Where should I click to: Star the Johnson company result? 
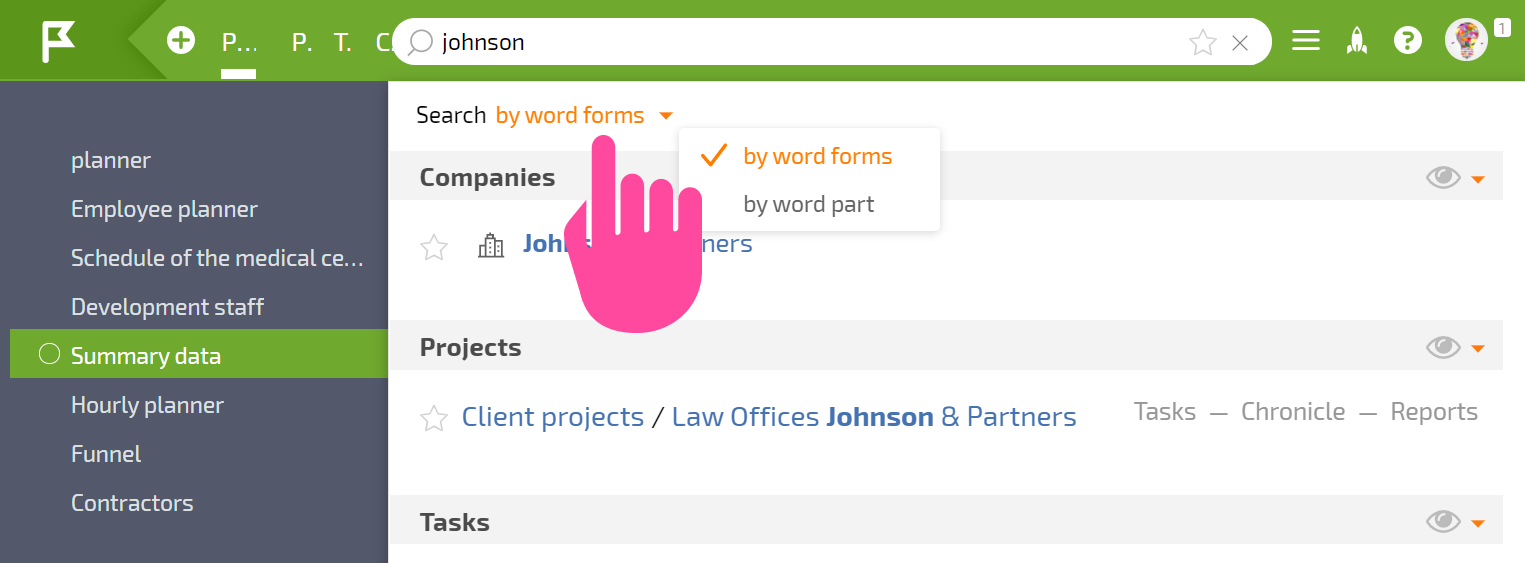tap(434, 247)
